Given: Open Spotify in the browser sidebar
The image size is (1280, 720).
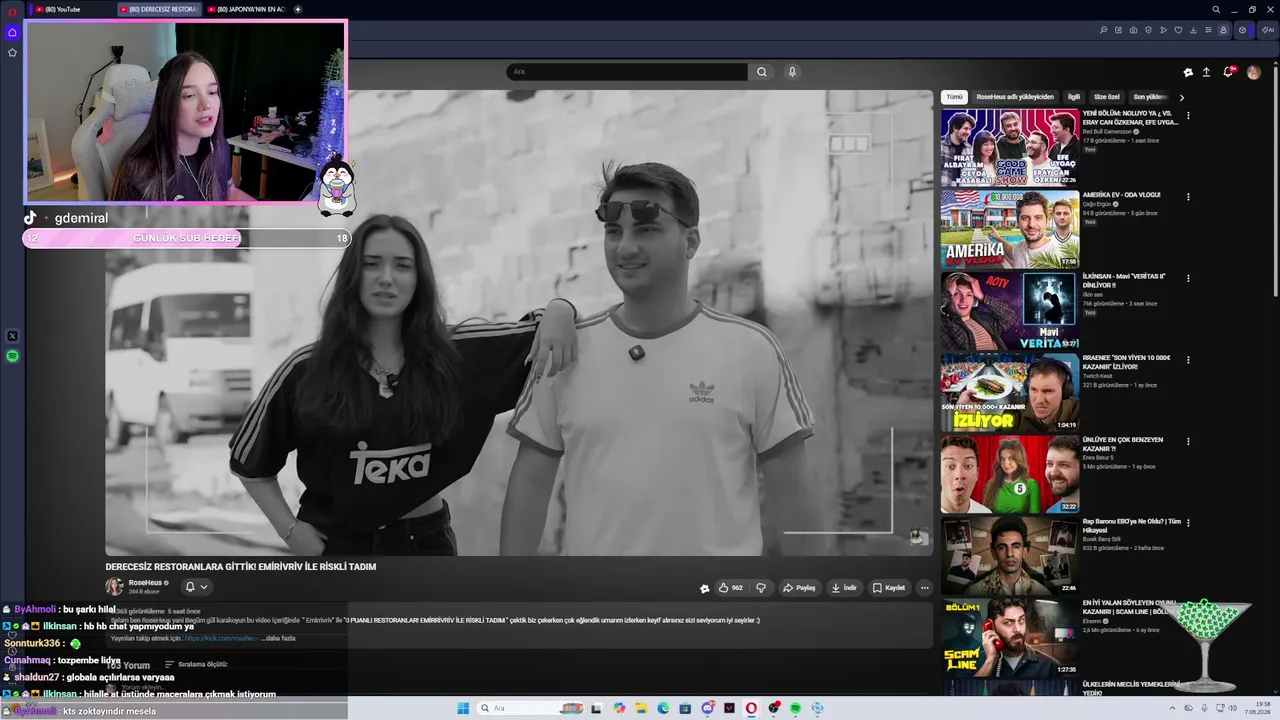Looking at the screenshot, I should 12,356.
